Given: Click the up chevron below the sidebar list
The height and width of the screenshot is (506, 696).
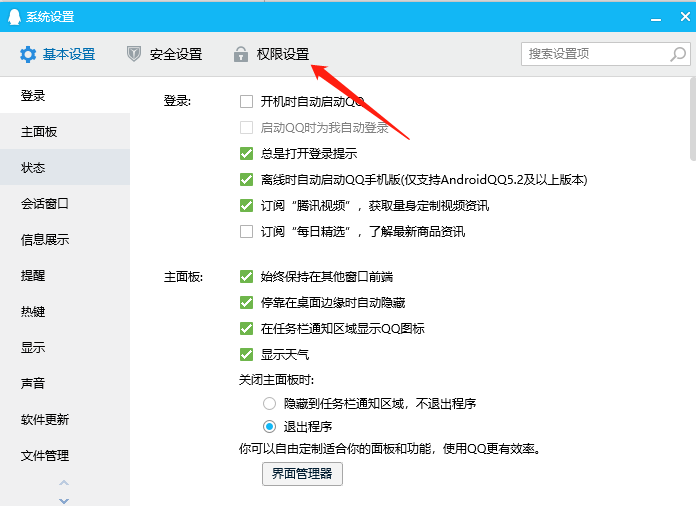Looking at the screenshot, I should click(64, 482).
